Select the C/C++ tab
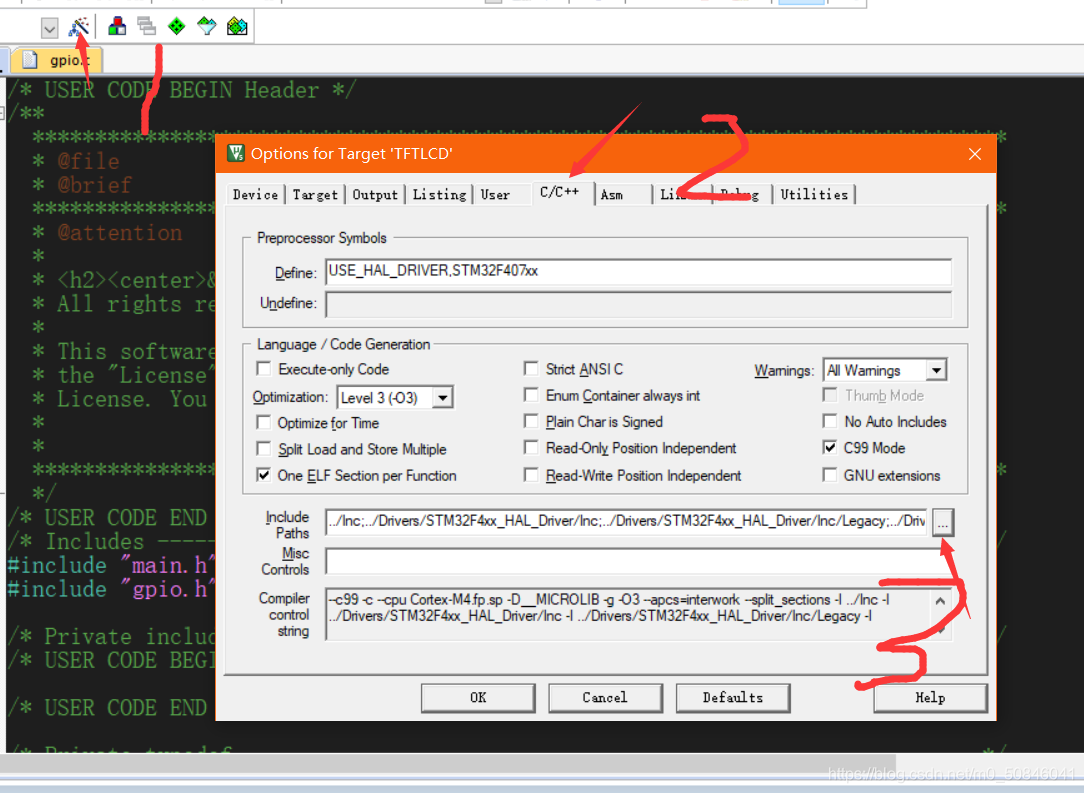This screenshot has height=793, width=1084. (559, 192)
